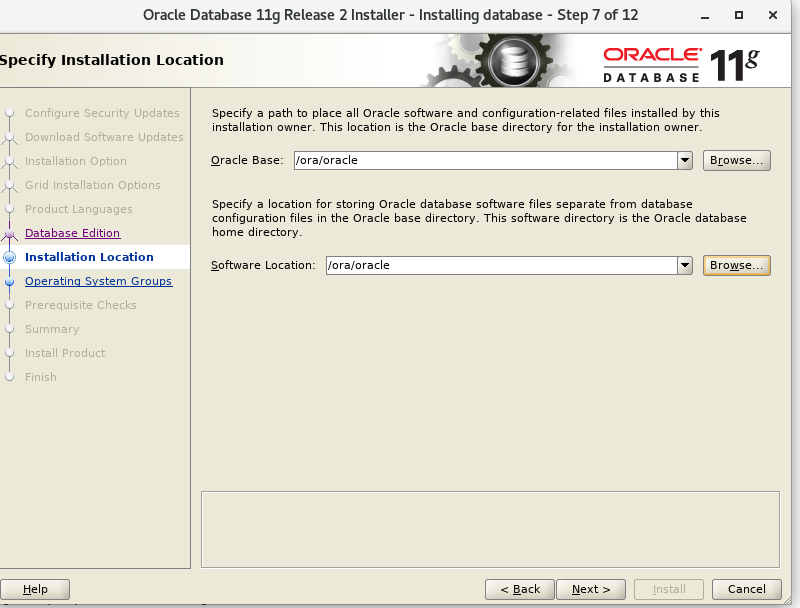
Task: Click the Specify Installation Location heading
Action: click(111, 60)
